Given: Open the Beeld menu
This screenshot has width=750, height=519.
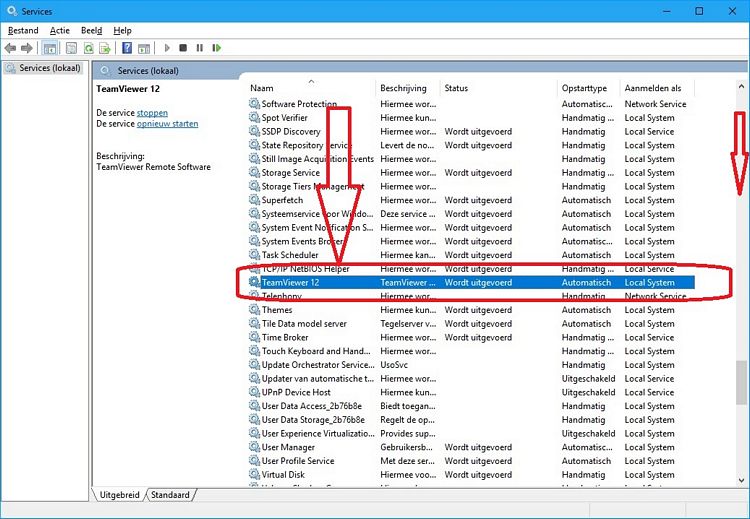Looking at the screenshot, I should point(91,31).
